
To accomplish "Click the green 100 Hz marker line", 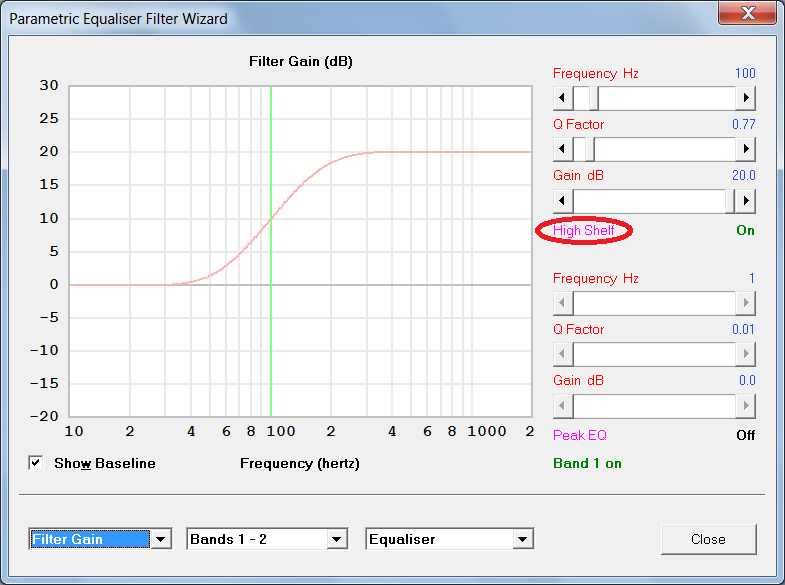I will [x=271, y=250].
